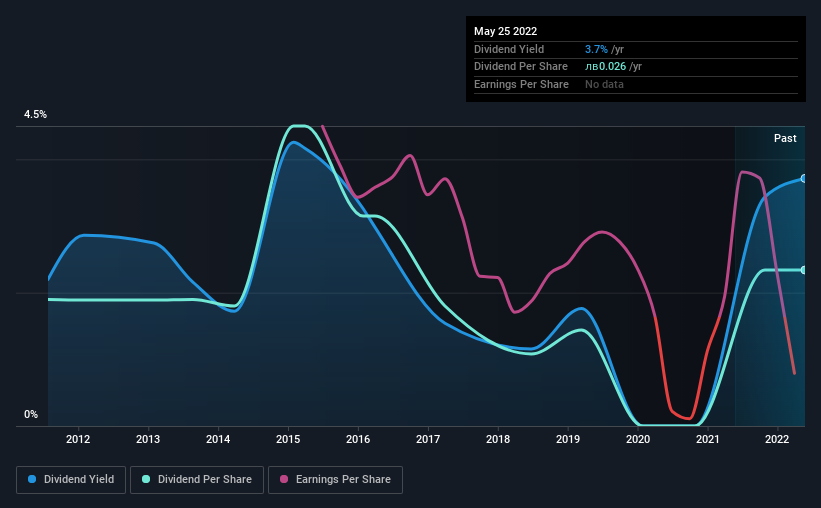The height and width of the screenshot is (508, 821).
Task: Click the No data earnings value
Action: tap(604, 84)
